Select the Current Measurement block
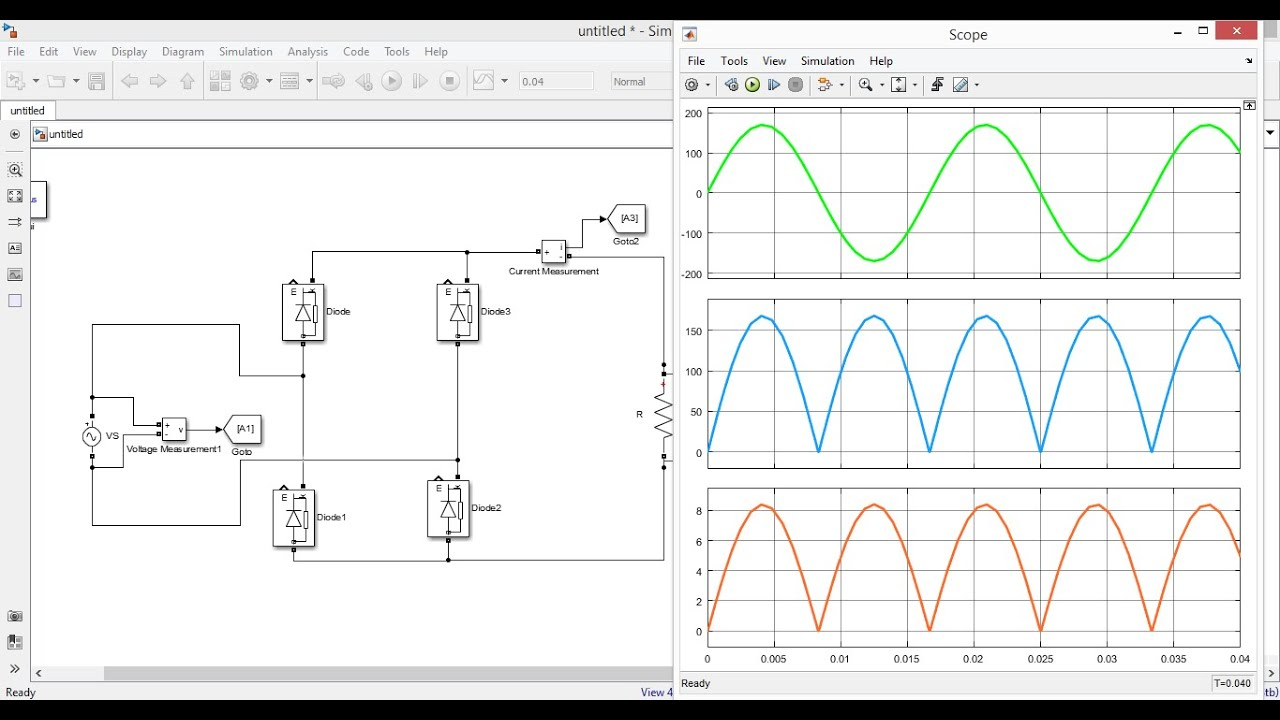 click(x=554, y=250)
